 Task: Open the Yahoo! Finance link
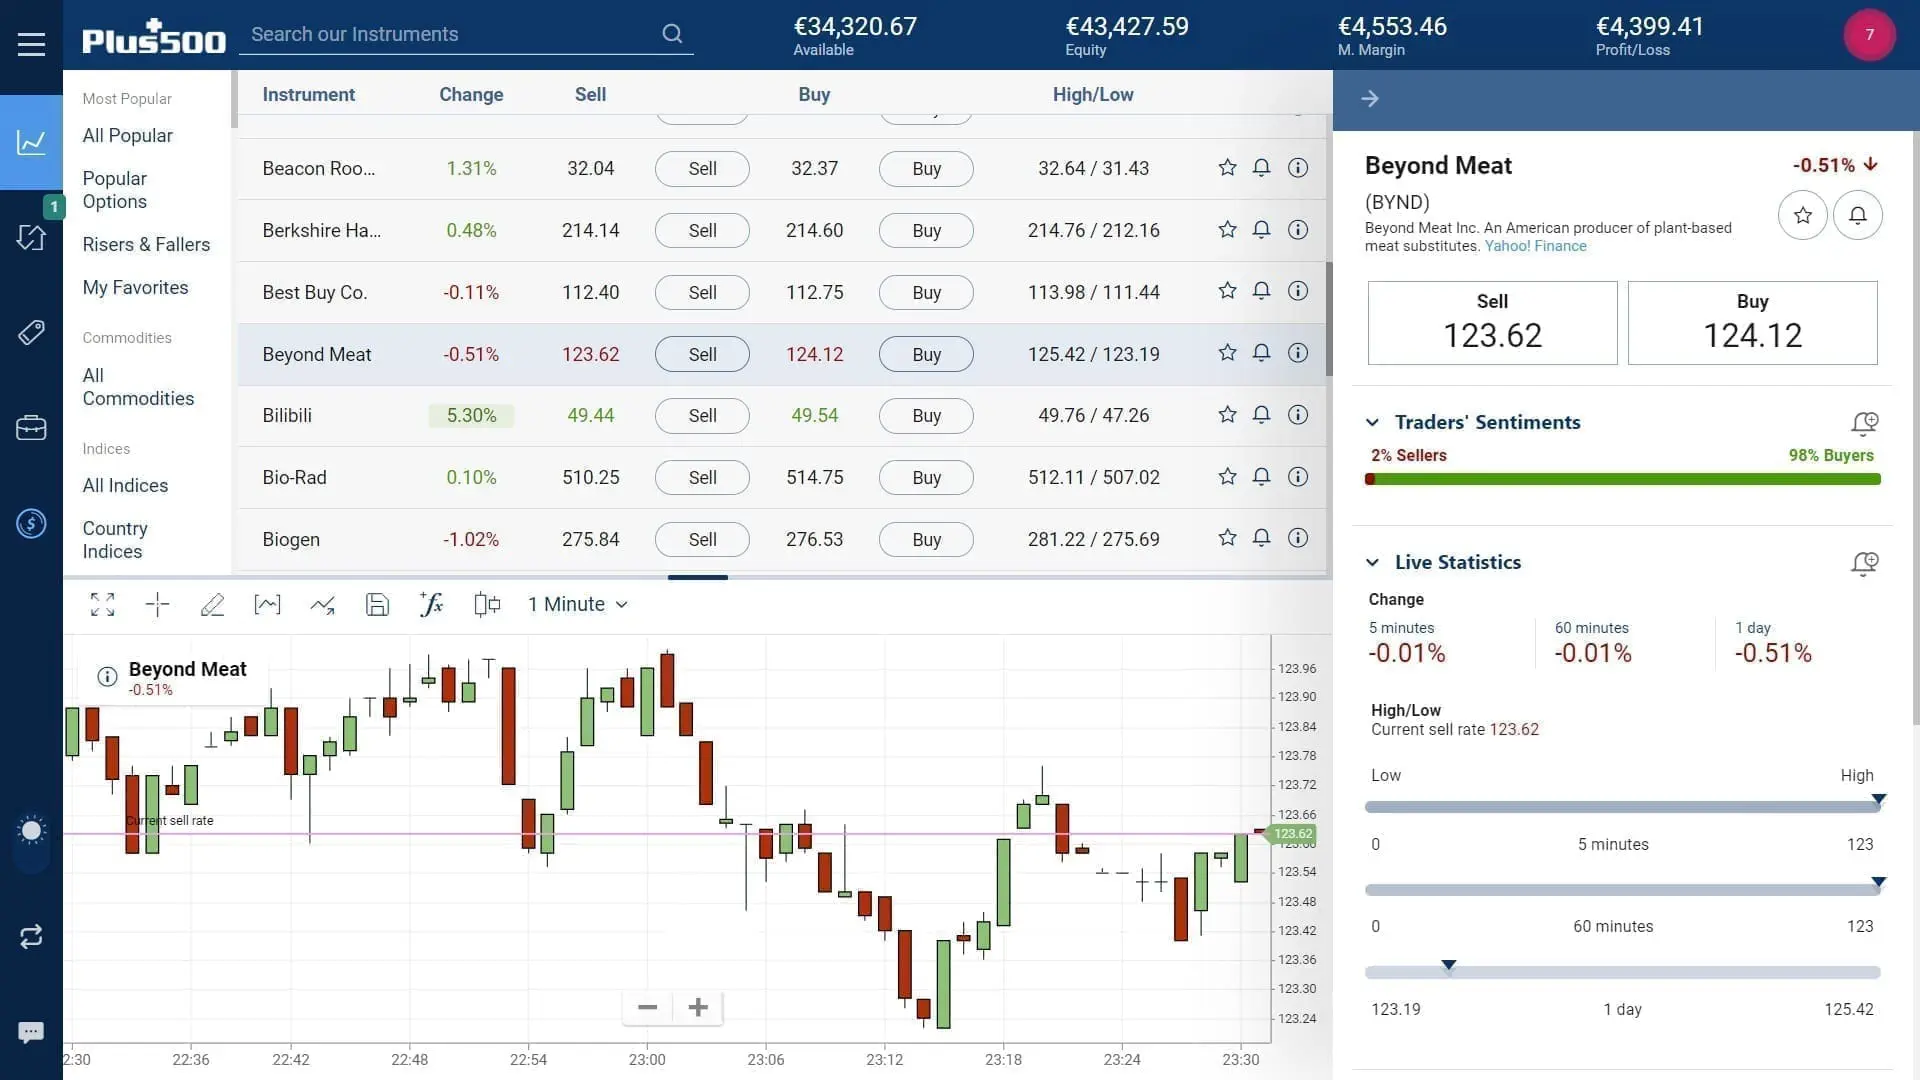(1535, 246)
